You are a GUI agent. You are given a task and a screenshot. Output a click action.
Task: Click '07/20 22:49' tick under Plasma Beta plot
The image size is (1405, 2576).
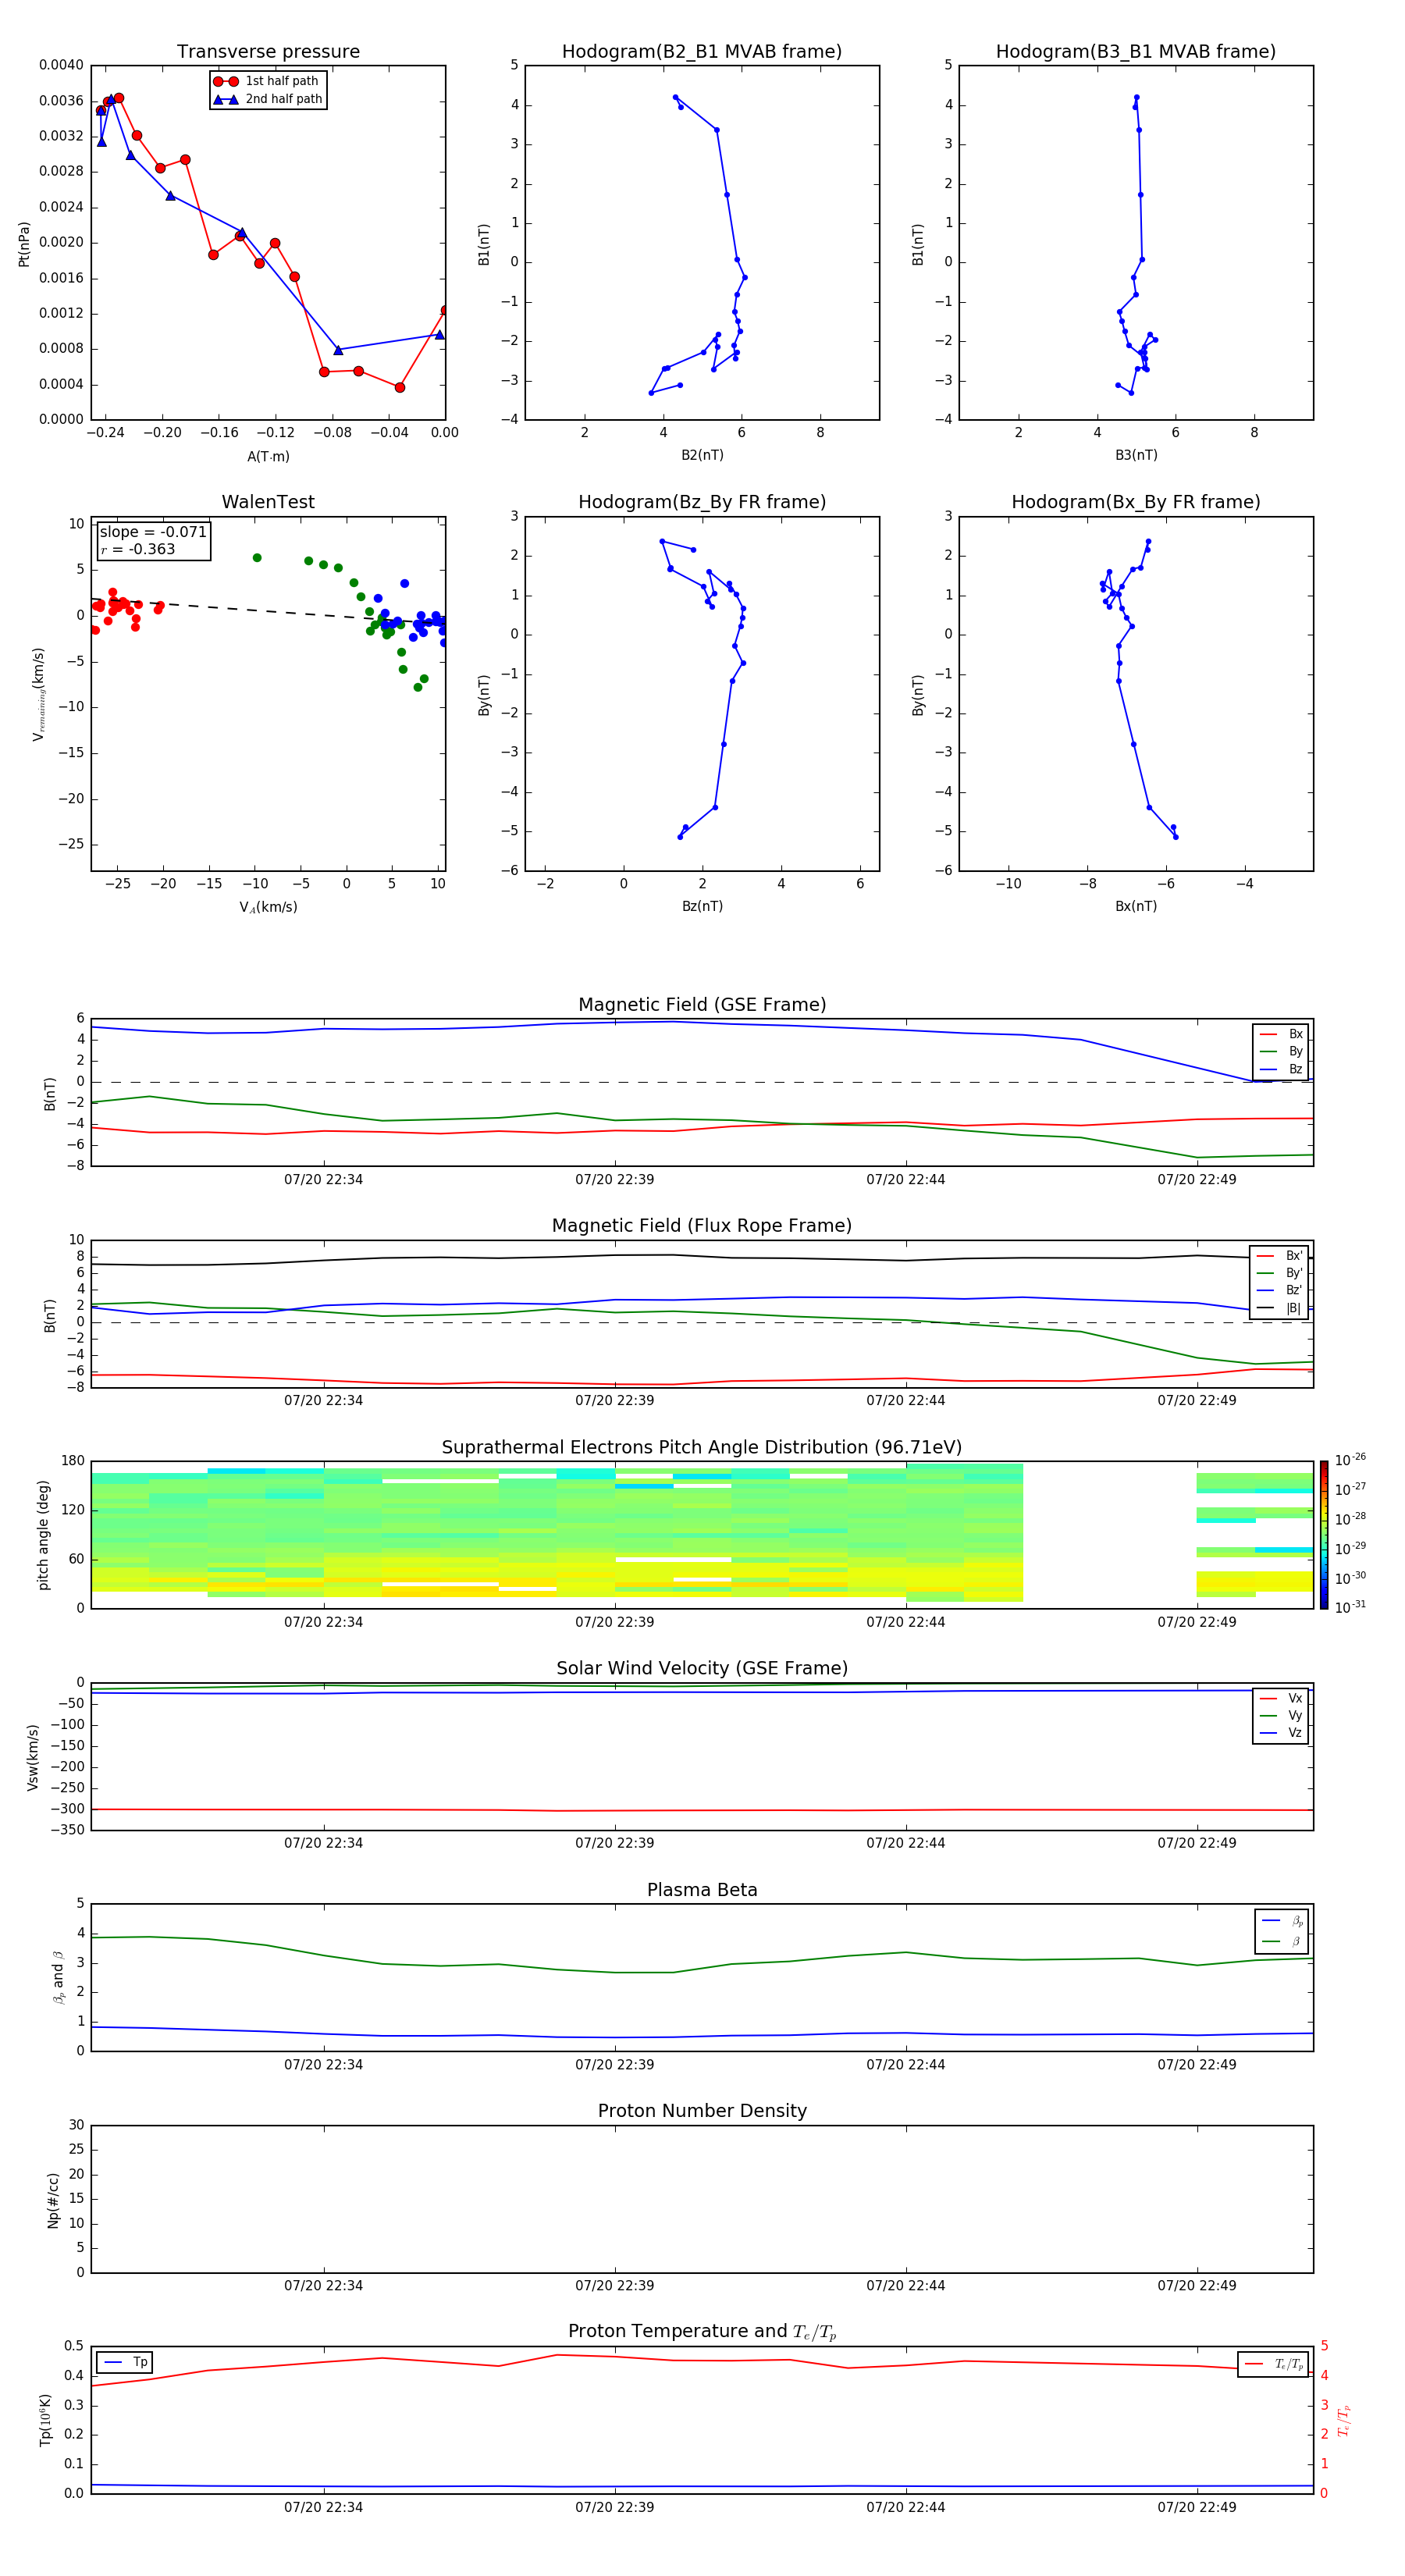(1197, 2065)
